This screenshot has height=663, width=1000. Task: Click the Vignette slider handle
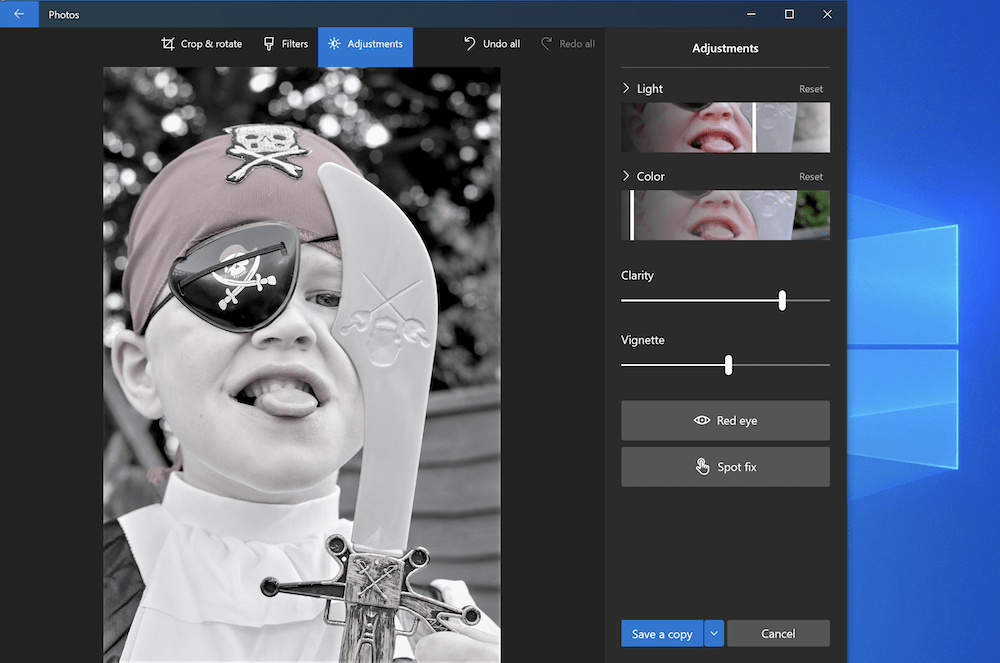(x=728, y=365)
